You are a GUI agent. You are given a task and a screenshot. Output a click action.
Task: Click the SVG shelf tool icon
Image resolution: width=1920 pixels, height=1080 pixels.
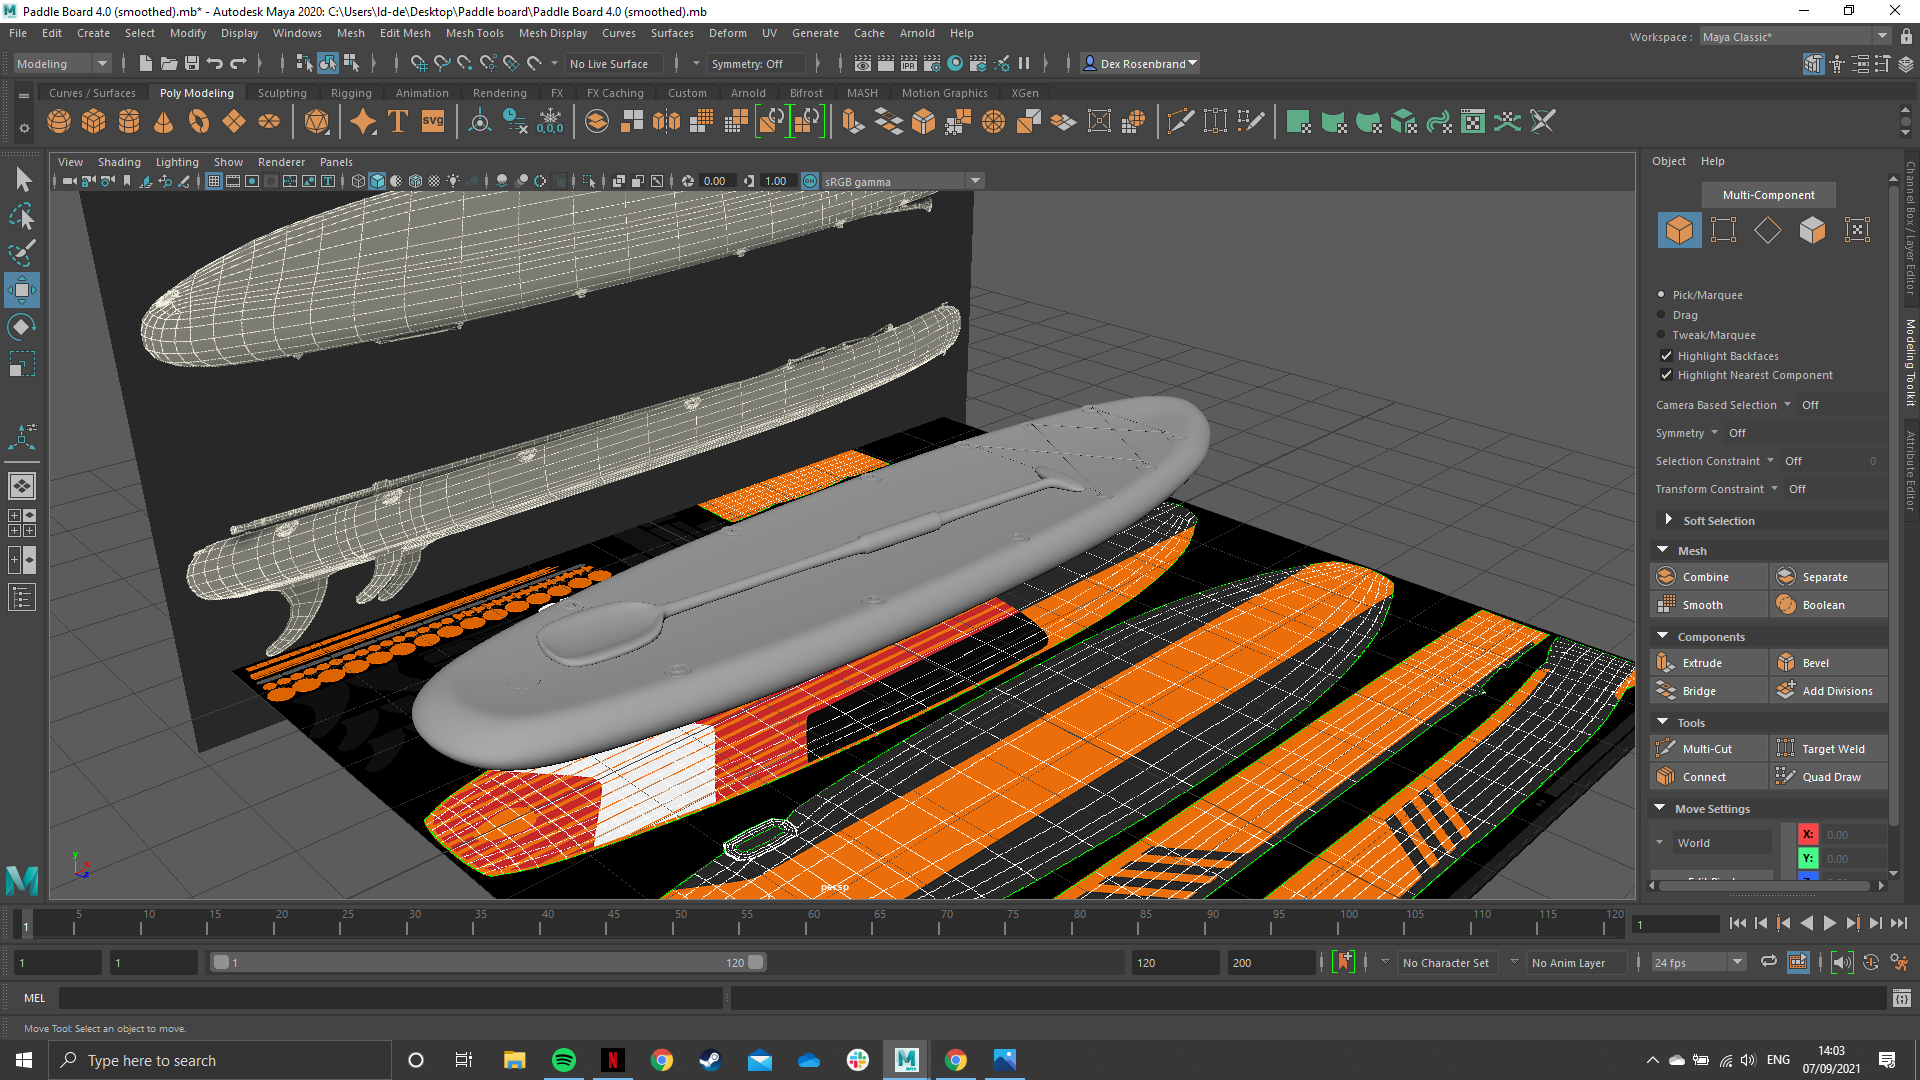[433, 122]
